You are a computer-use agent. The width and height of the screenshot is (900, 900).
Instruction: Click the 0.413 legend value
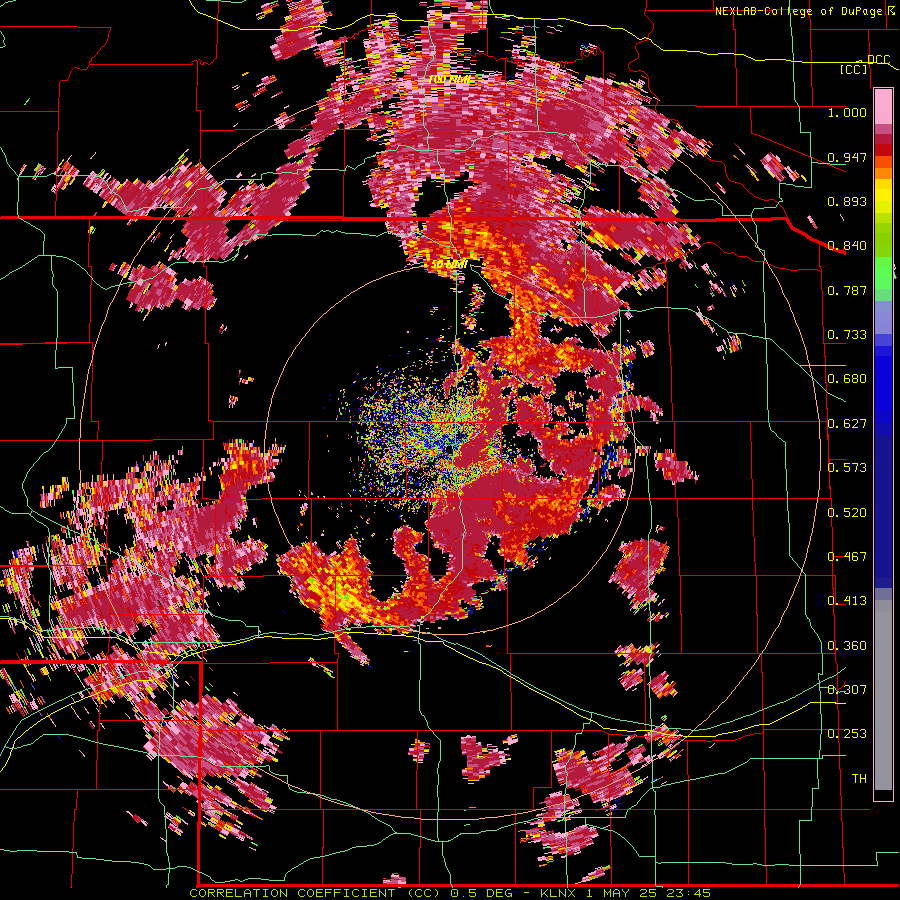coord(847,601)
